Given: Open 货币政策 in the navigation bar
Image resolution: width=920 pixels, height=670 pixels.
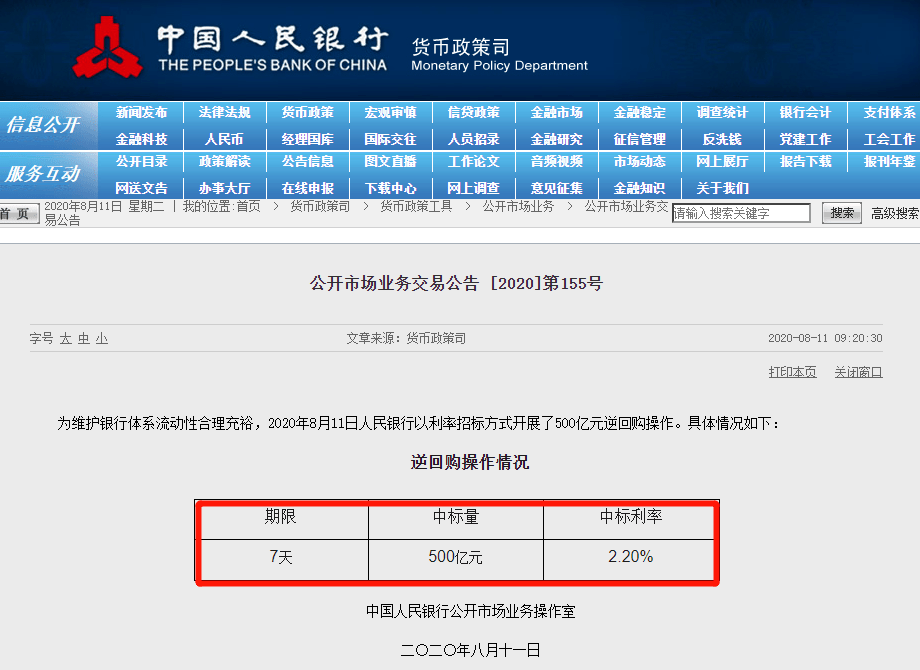Looking at the screenshot, I should (307, 112).
